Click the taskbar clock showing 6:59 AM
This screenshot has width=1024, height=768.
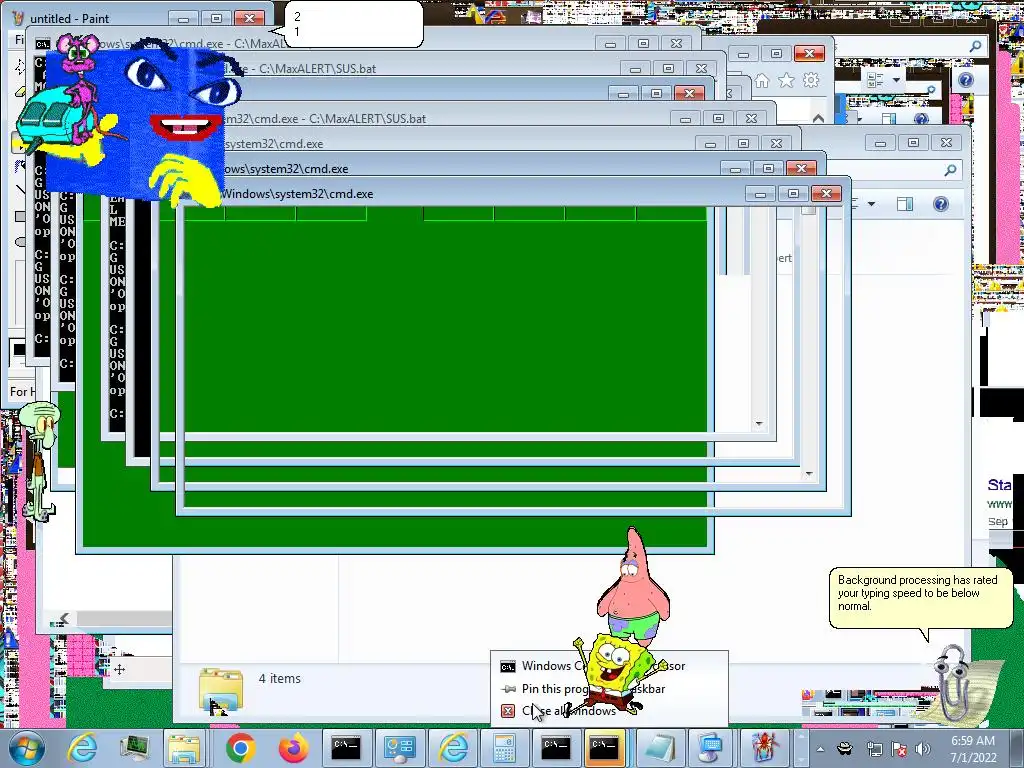[973, 749]
